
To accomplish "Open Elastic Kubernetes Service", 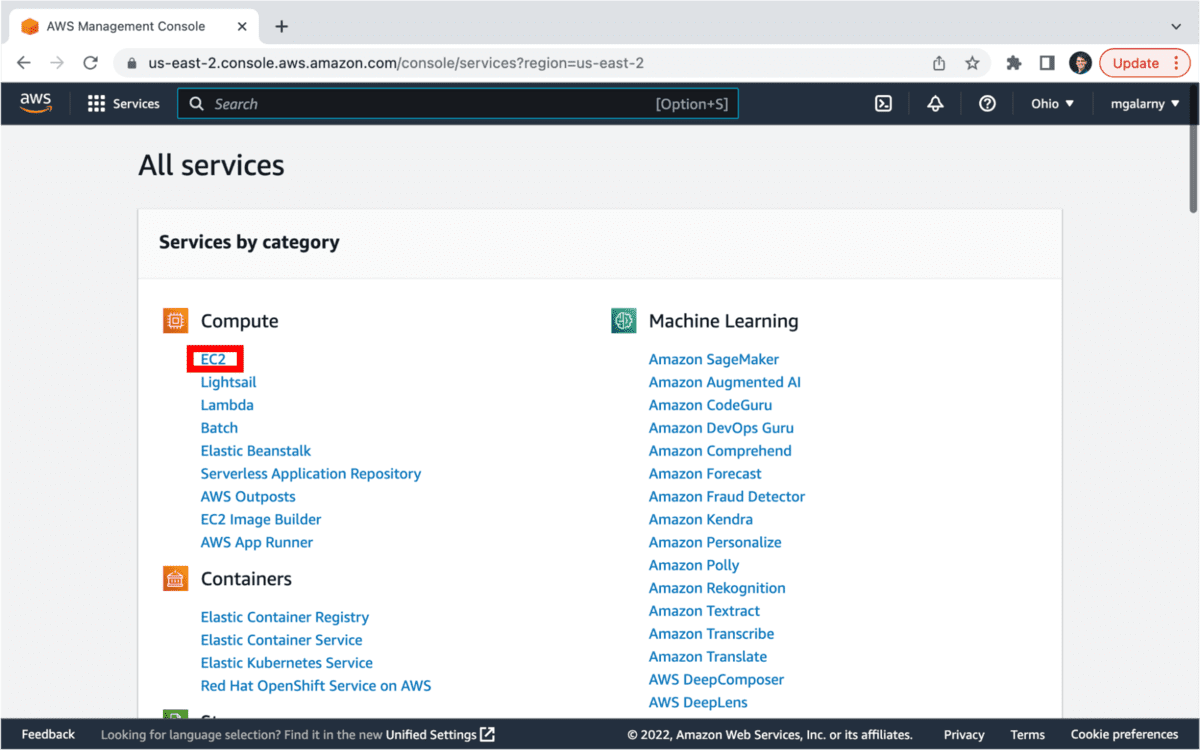I will tap(286, 663).
